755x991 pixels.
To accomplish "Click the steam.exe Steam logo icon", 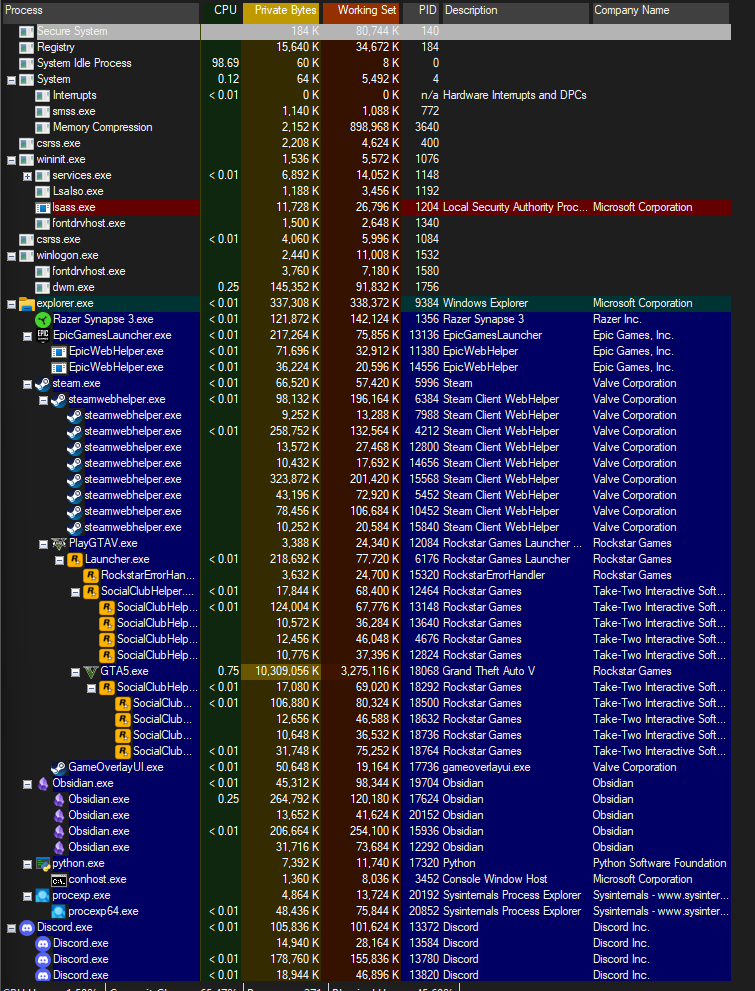I will coord(42,384).
